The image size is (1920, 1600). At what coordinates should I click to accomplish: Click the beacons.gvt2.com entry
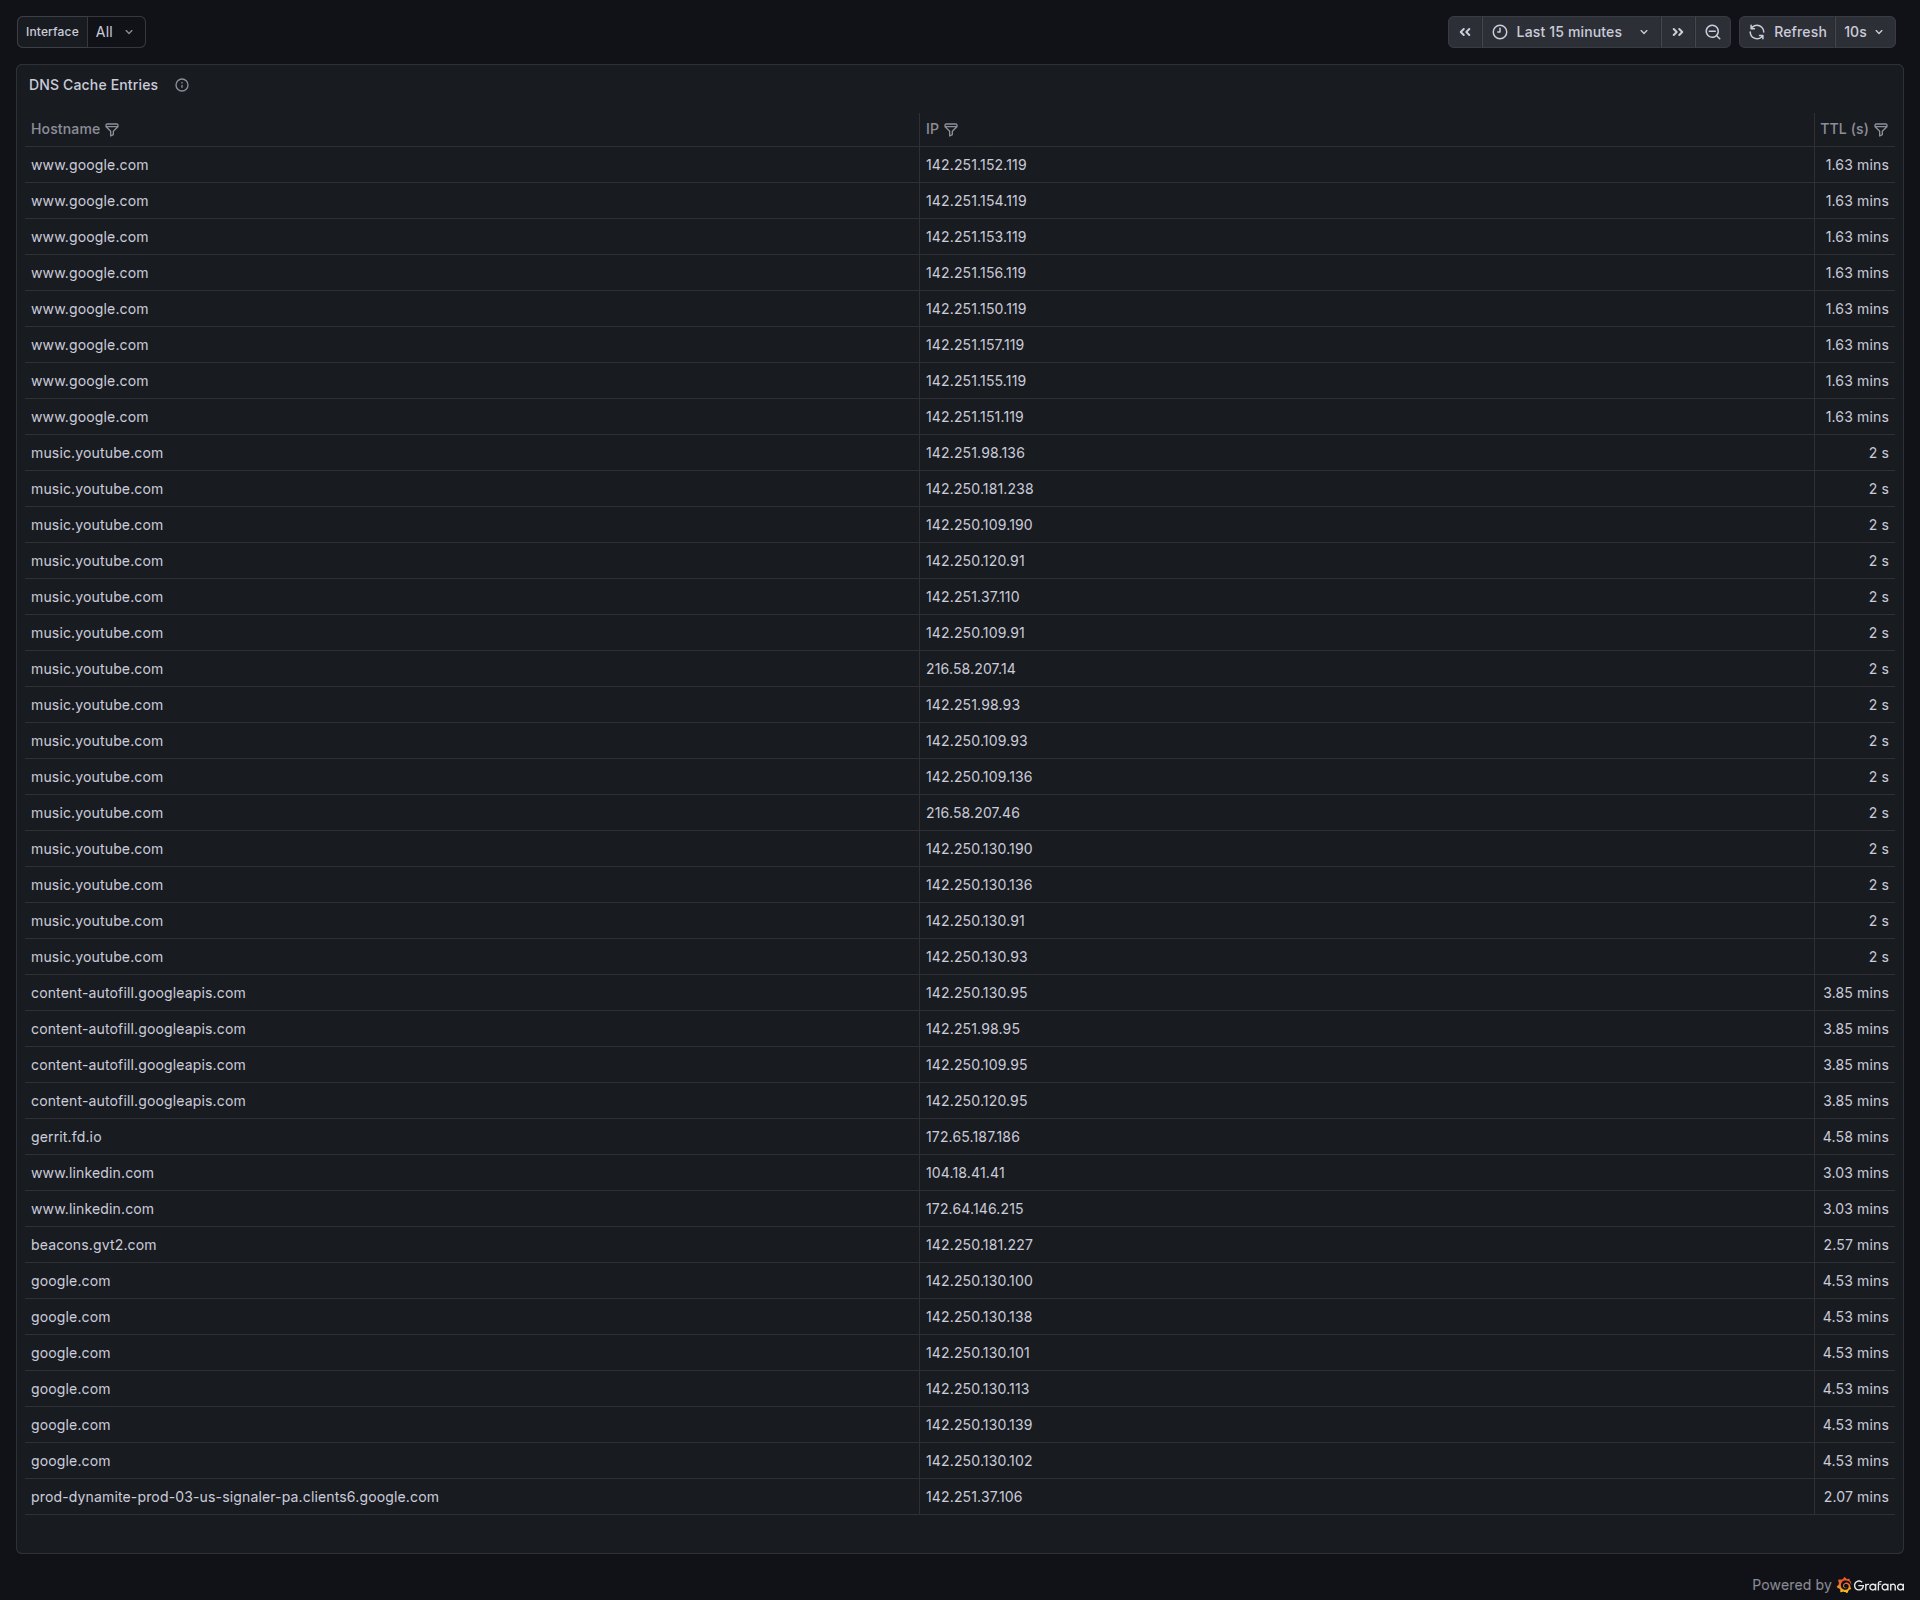(x=93, y=1244)
